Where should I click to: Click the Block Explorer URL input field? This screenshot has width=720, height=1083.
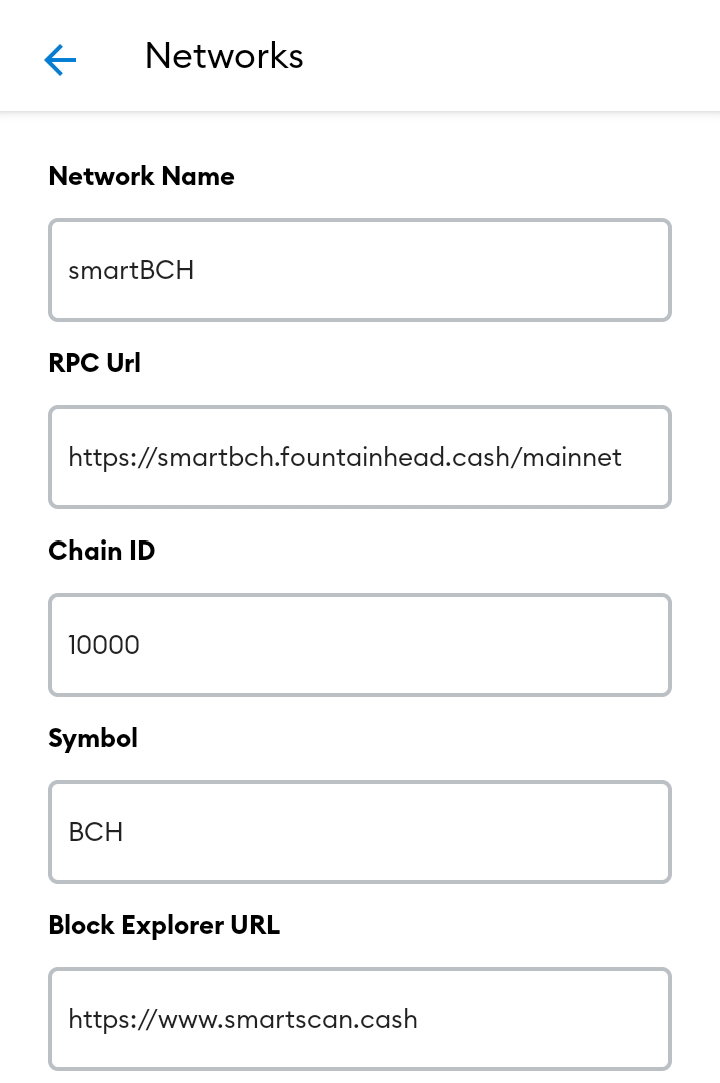tap(360, 1019)
